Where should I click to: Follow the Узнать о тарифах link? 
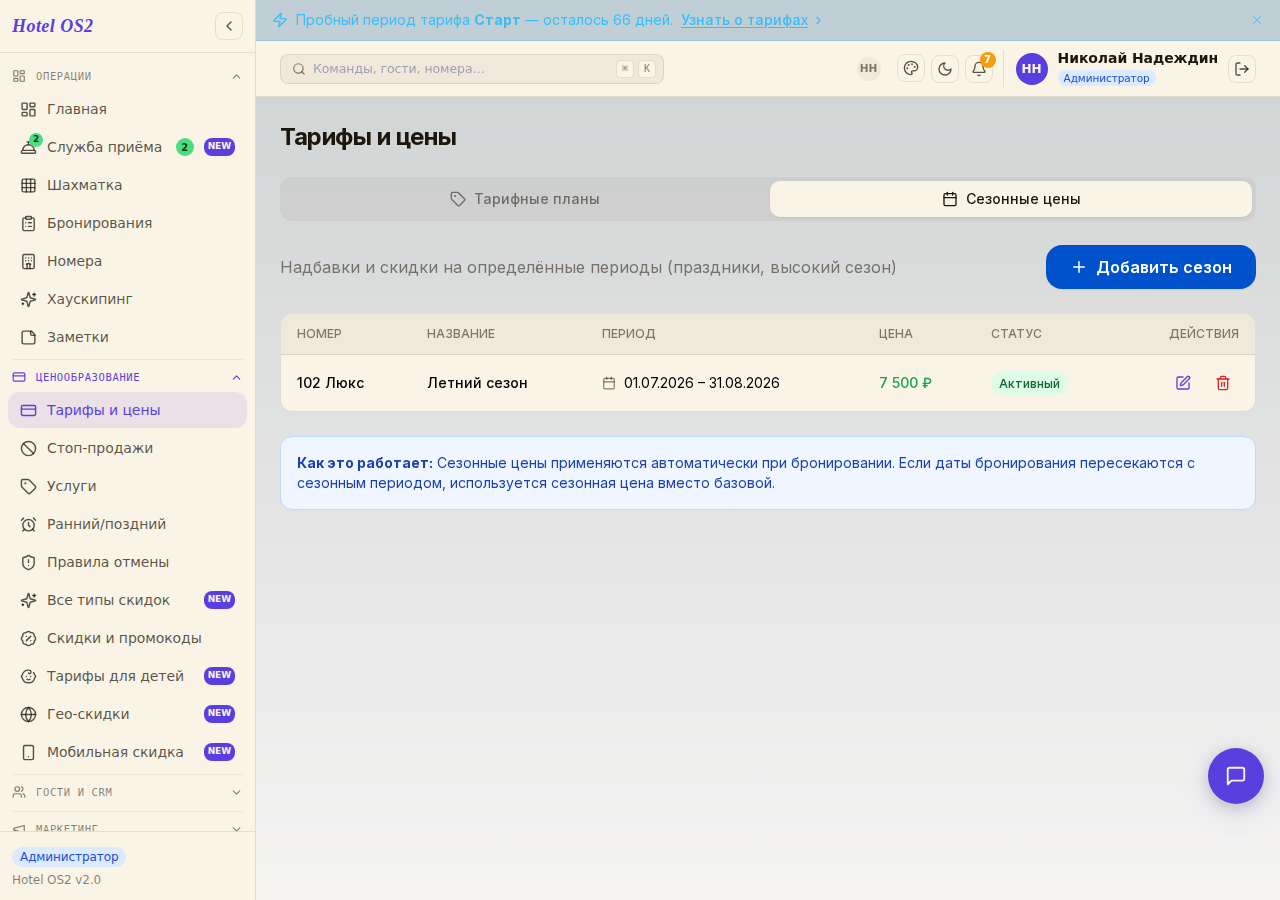tap(745, 20)
